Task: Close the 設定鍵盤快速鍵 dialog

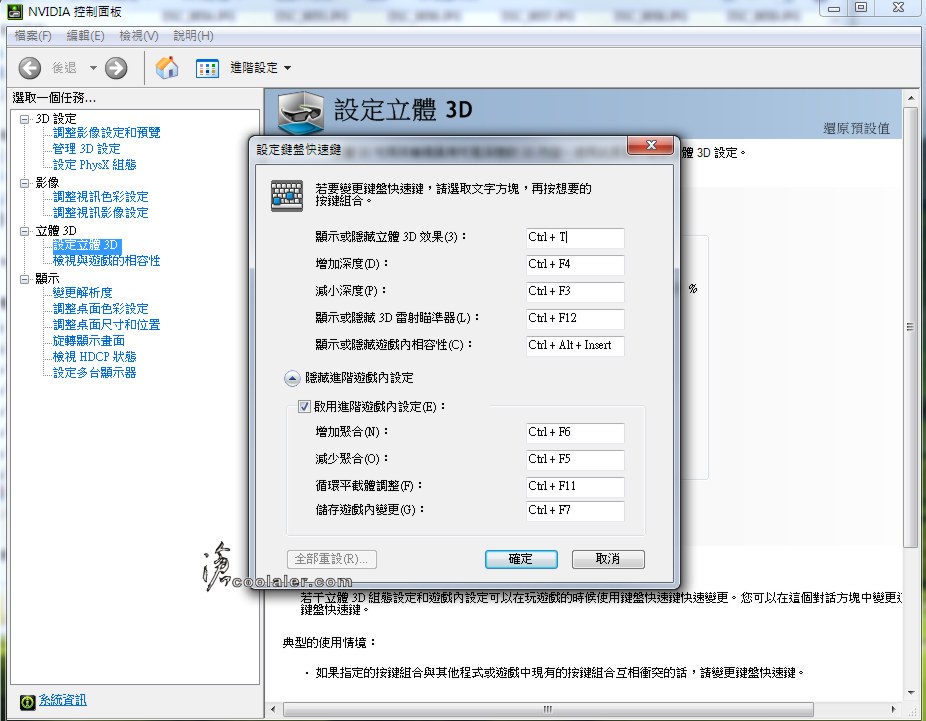Action: pos(651,145)
